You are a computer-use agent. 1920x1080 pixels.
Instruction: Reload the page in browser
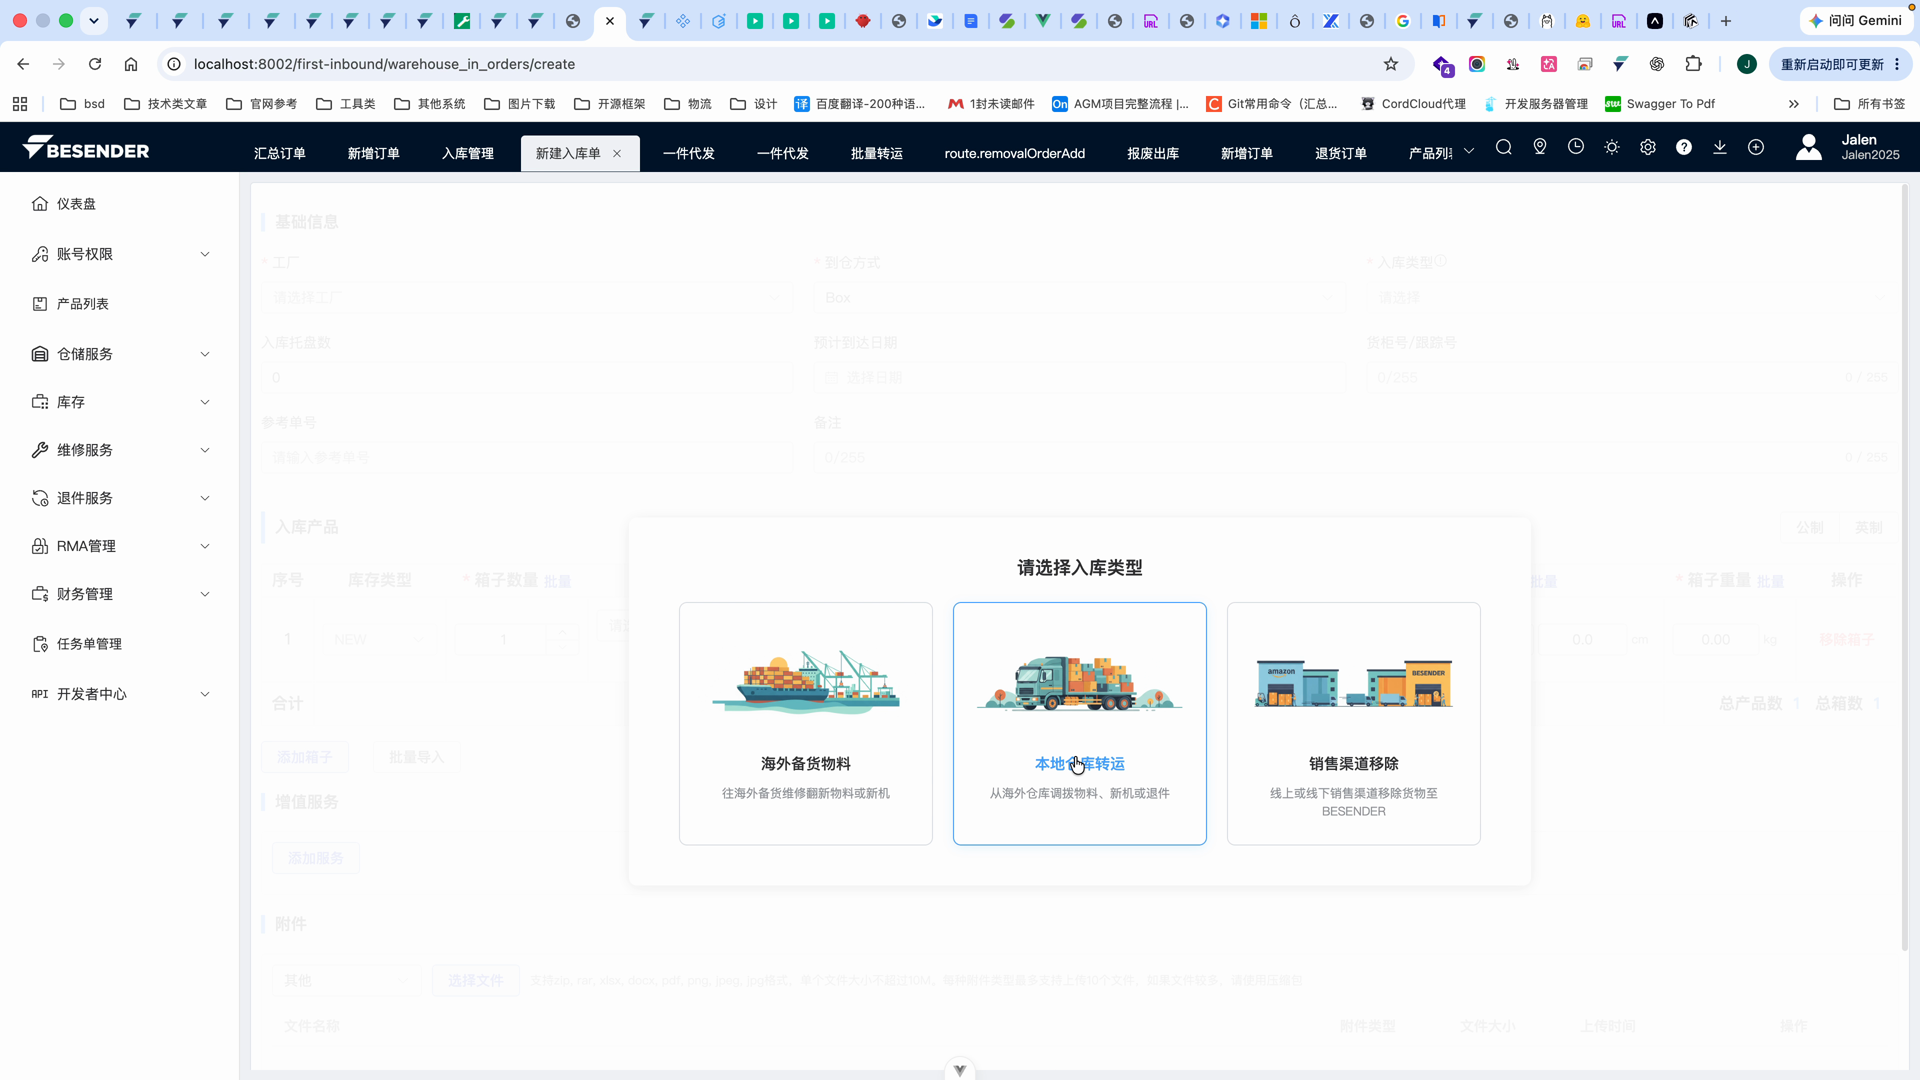point(95,64)
